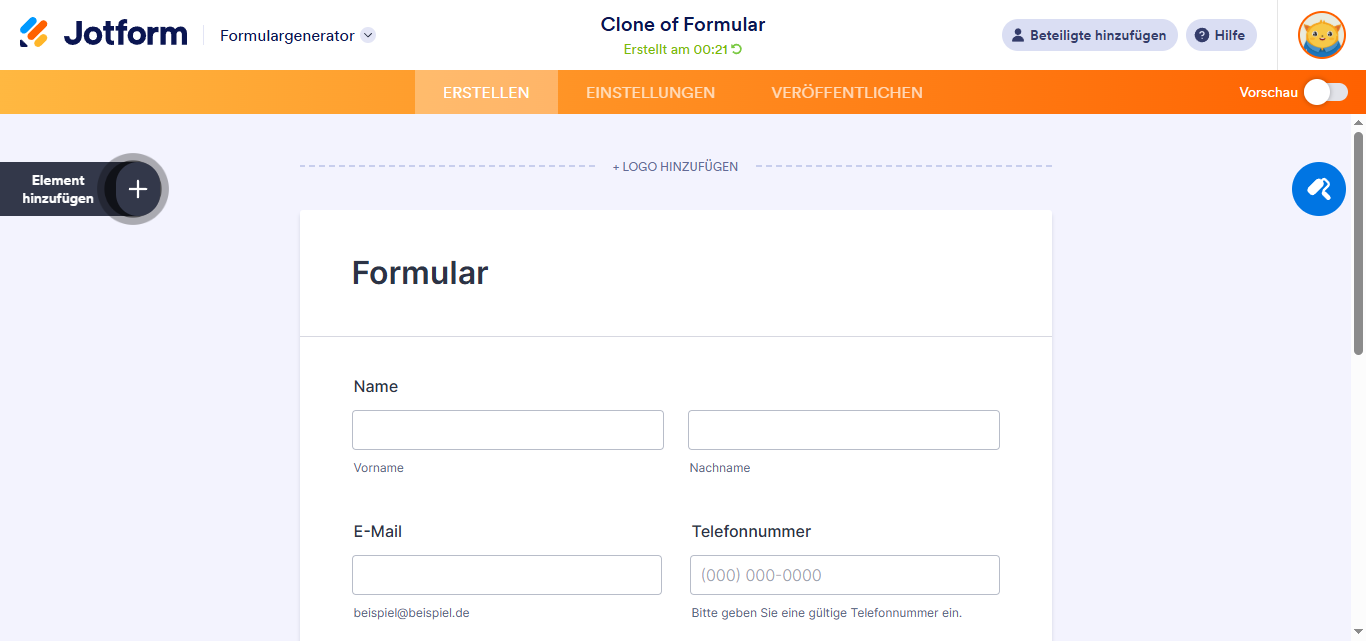1366x641 pixels.
Task: Open the form designer paint roller
Action: point(1318,189)
